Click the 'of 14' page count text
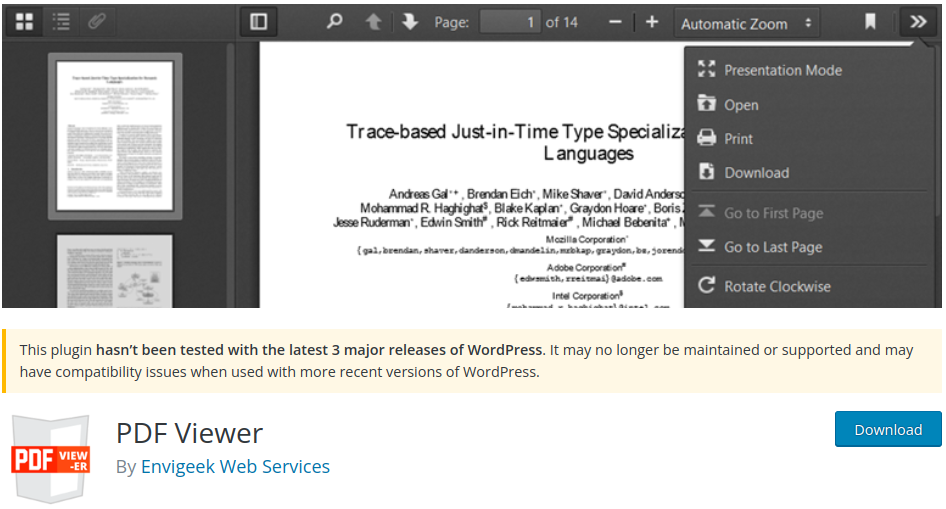This screenshot has height=509, width=946. [x=562, y=22]
